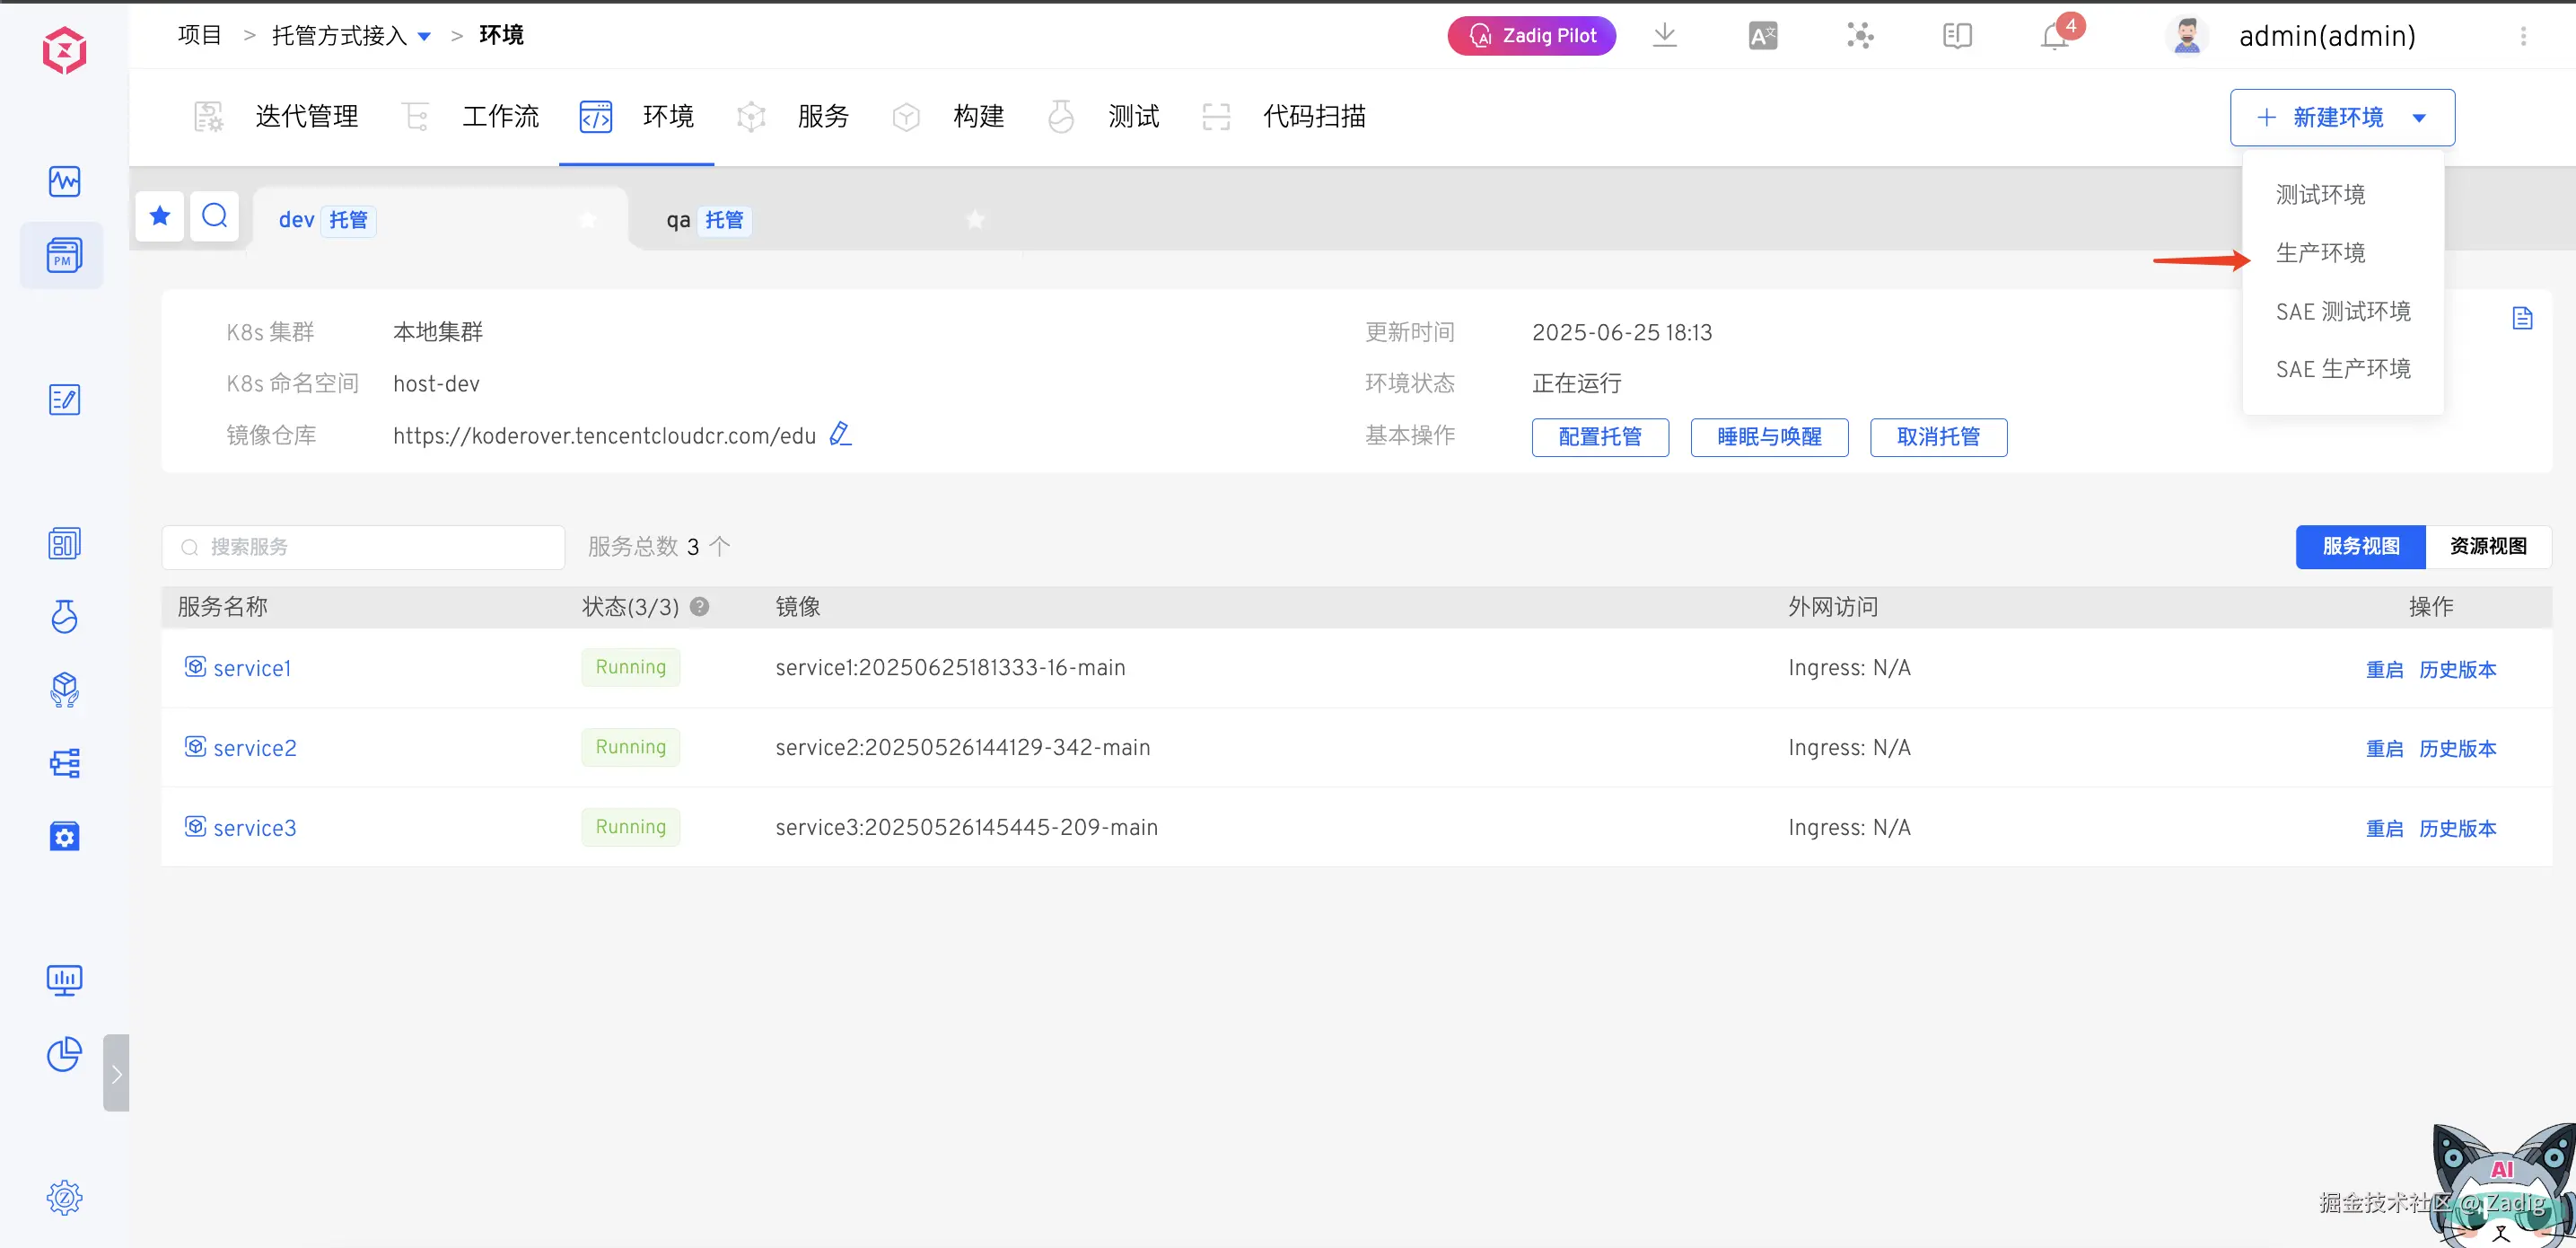Viewport: 2576px width, 1248px height.
Task: Click the download icon in header
Action: pos(1664,36)
